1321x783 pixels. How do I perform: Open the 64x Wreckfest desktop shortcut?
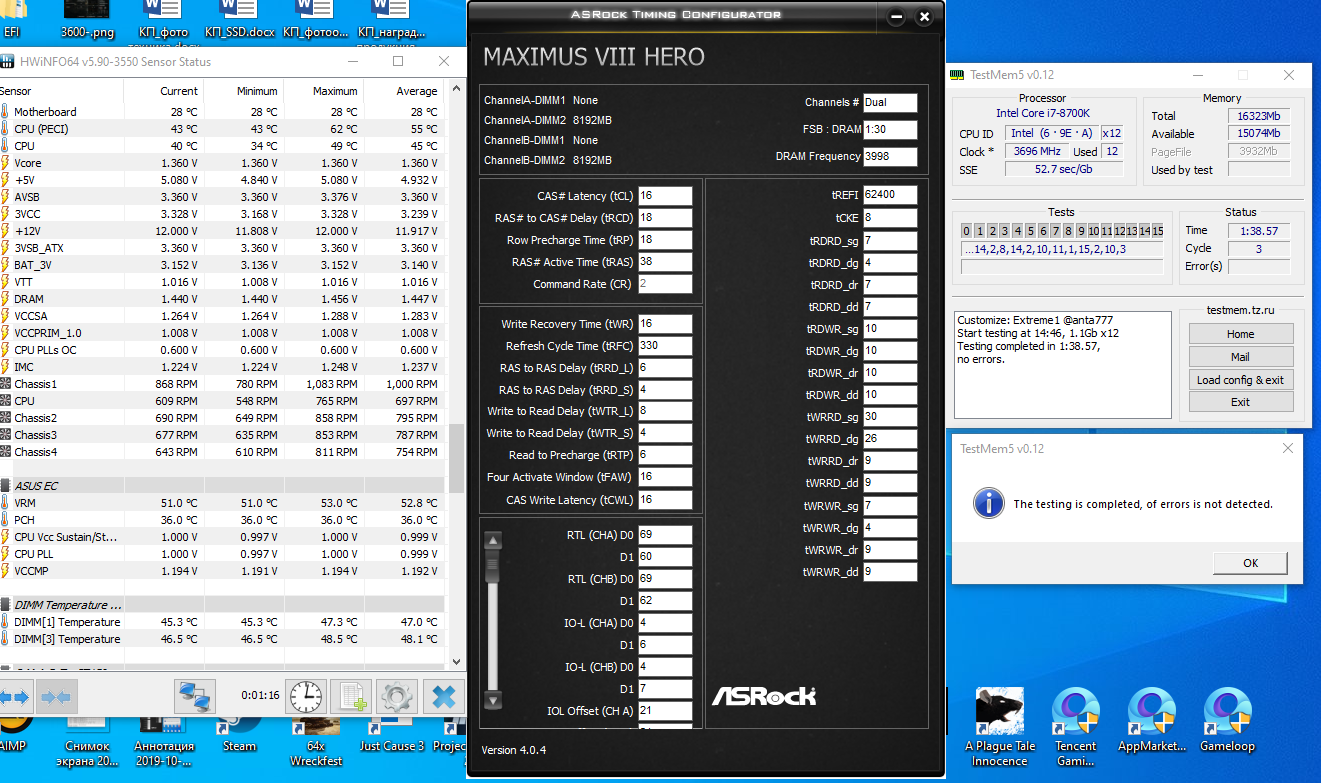tap(317, 742)
